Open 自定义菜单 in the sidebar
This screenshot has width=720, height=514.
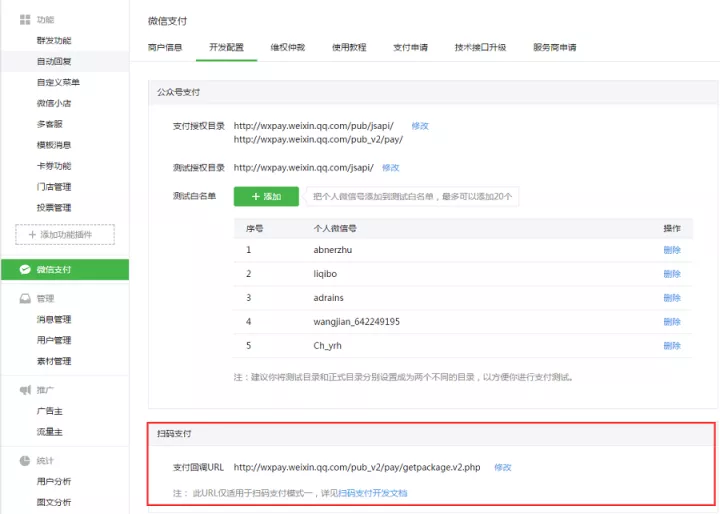point(58,82)
